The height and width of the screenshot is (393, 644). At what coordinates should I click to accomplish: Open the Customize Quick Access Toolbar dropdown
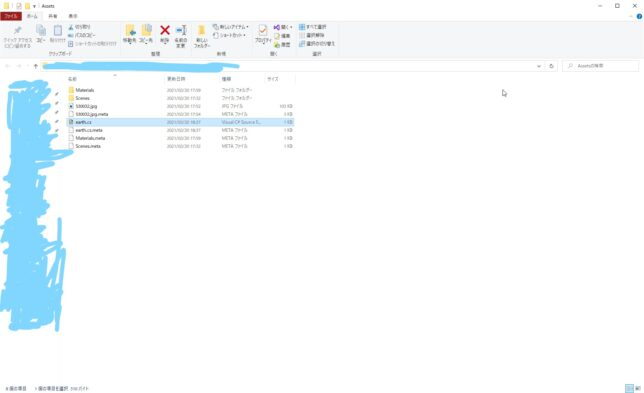coord(34,6)
